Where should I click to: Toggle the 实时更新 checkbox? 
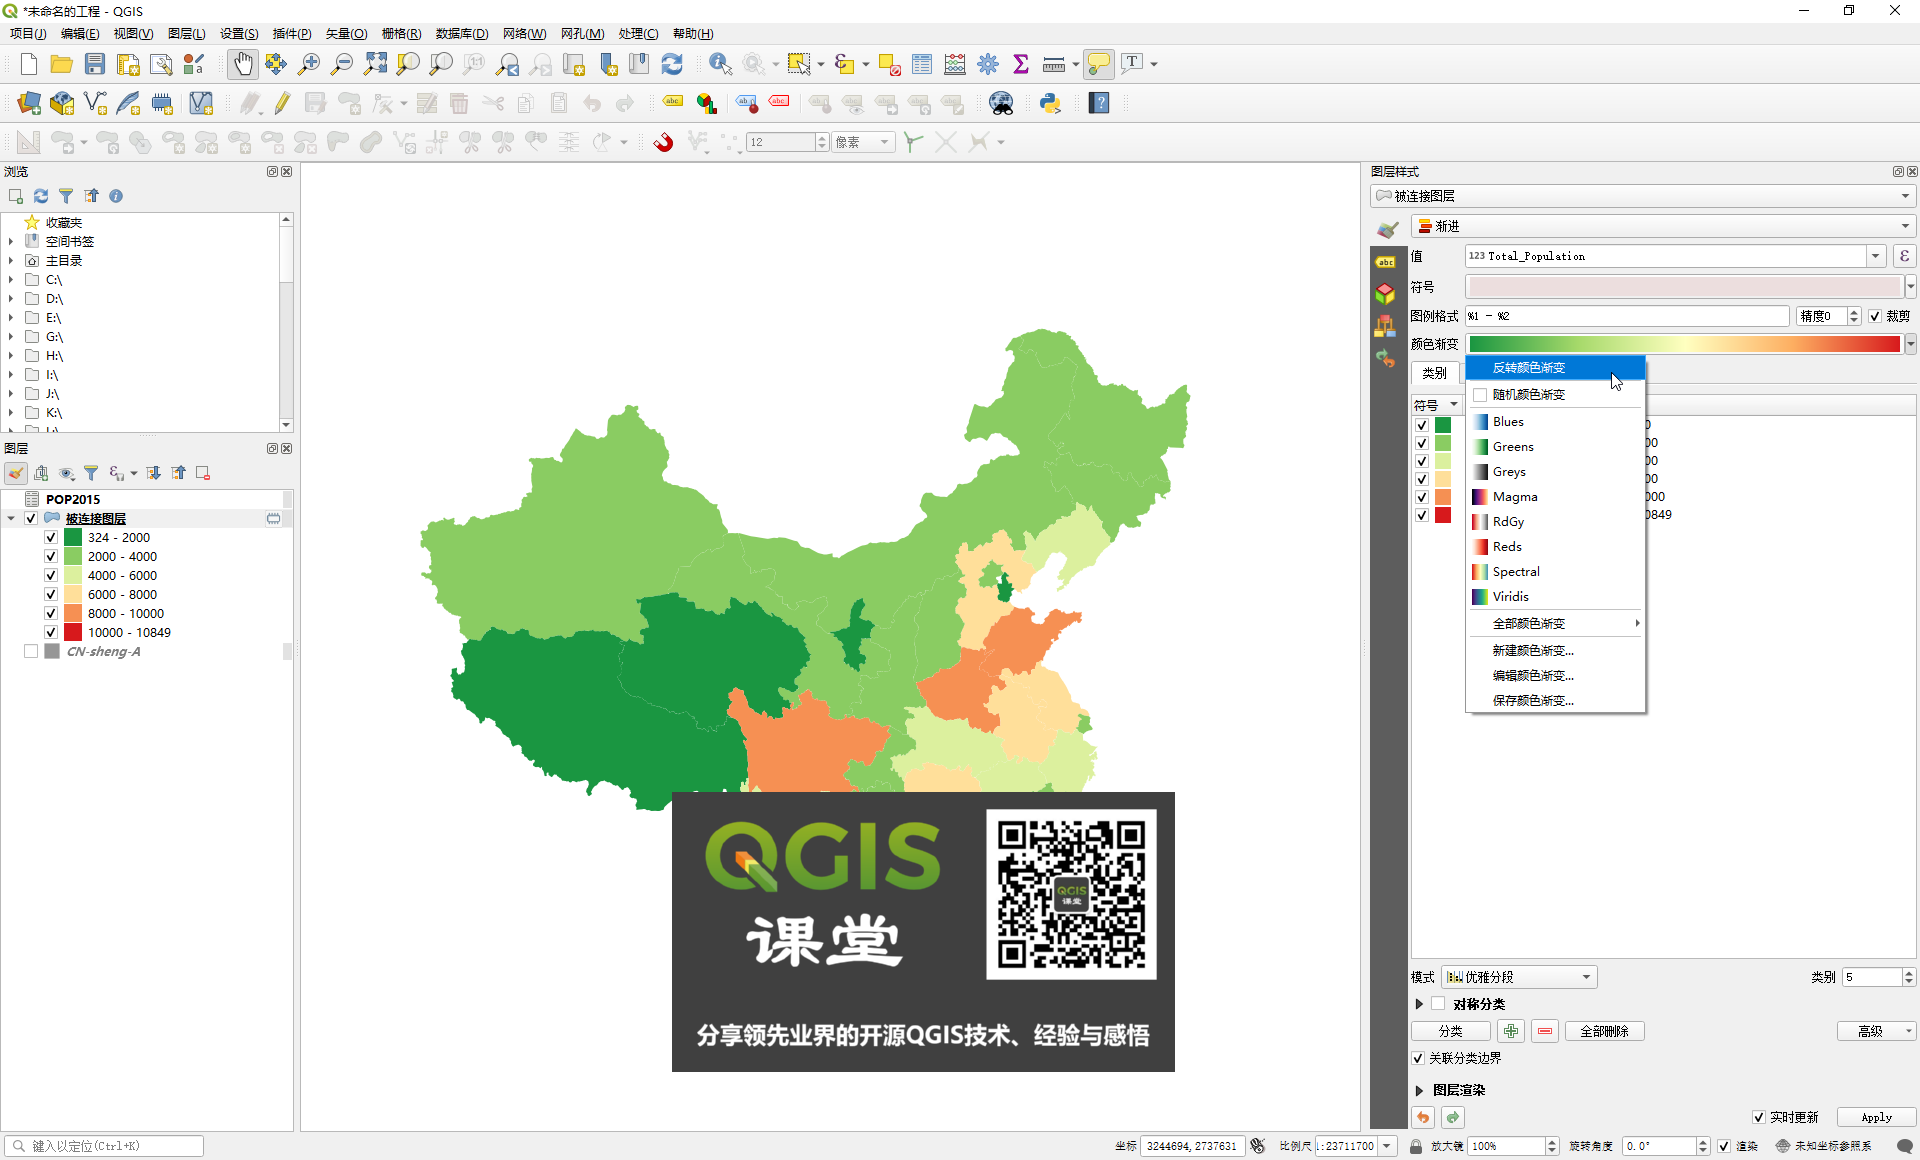(1759, 1117)
